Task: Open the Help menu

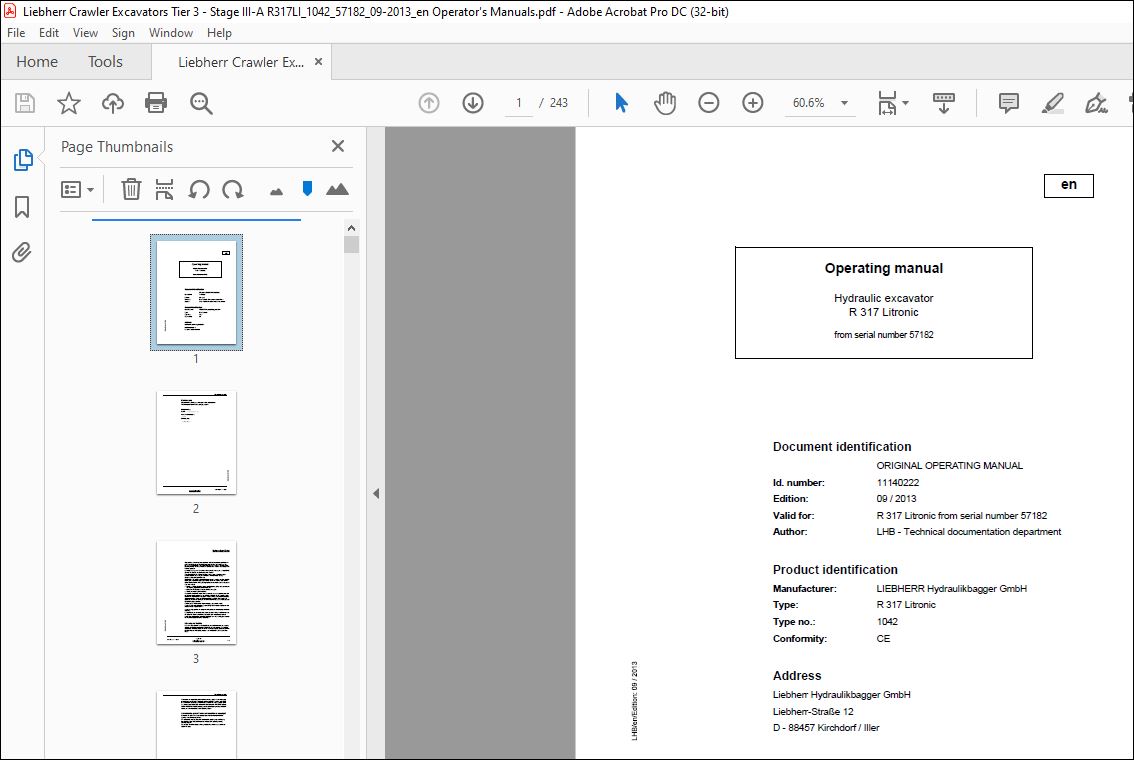Action: click(219, 33)
